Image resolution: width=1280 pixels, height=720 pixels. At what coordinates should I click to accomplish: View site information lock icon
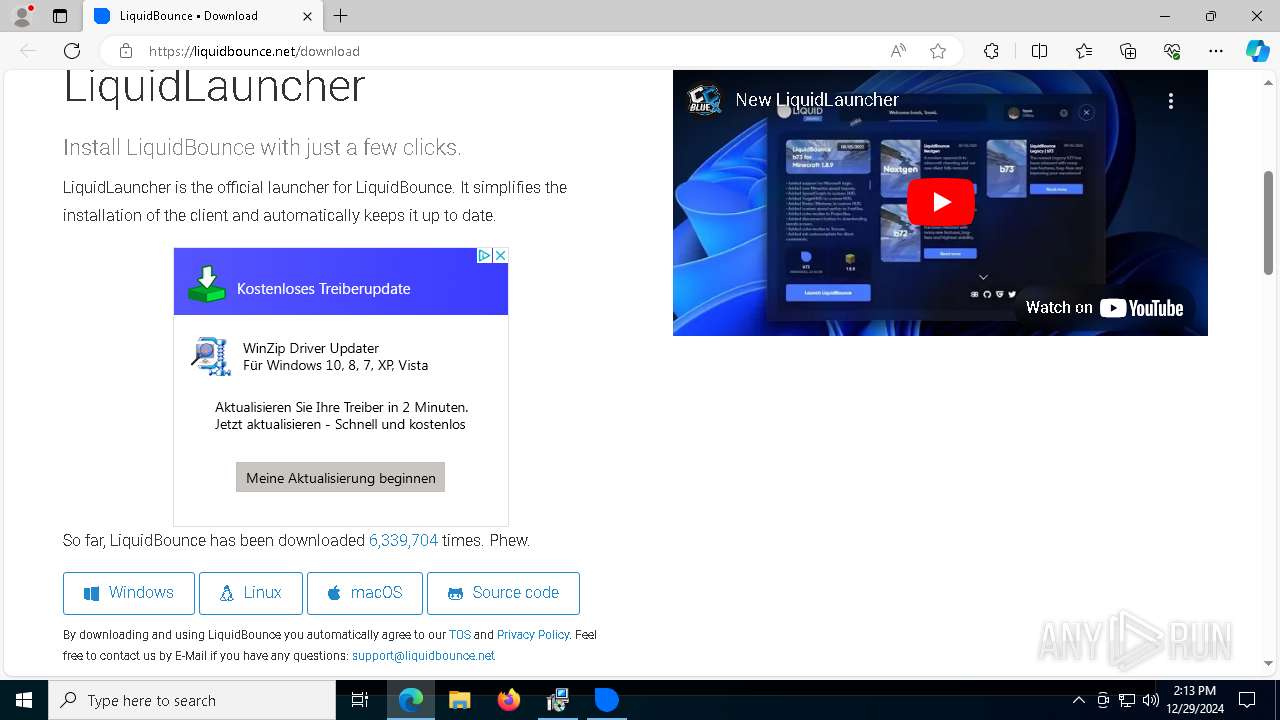coord(125,51)
